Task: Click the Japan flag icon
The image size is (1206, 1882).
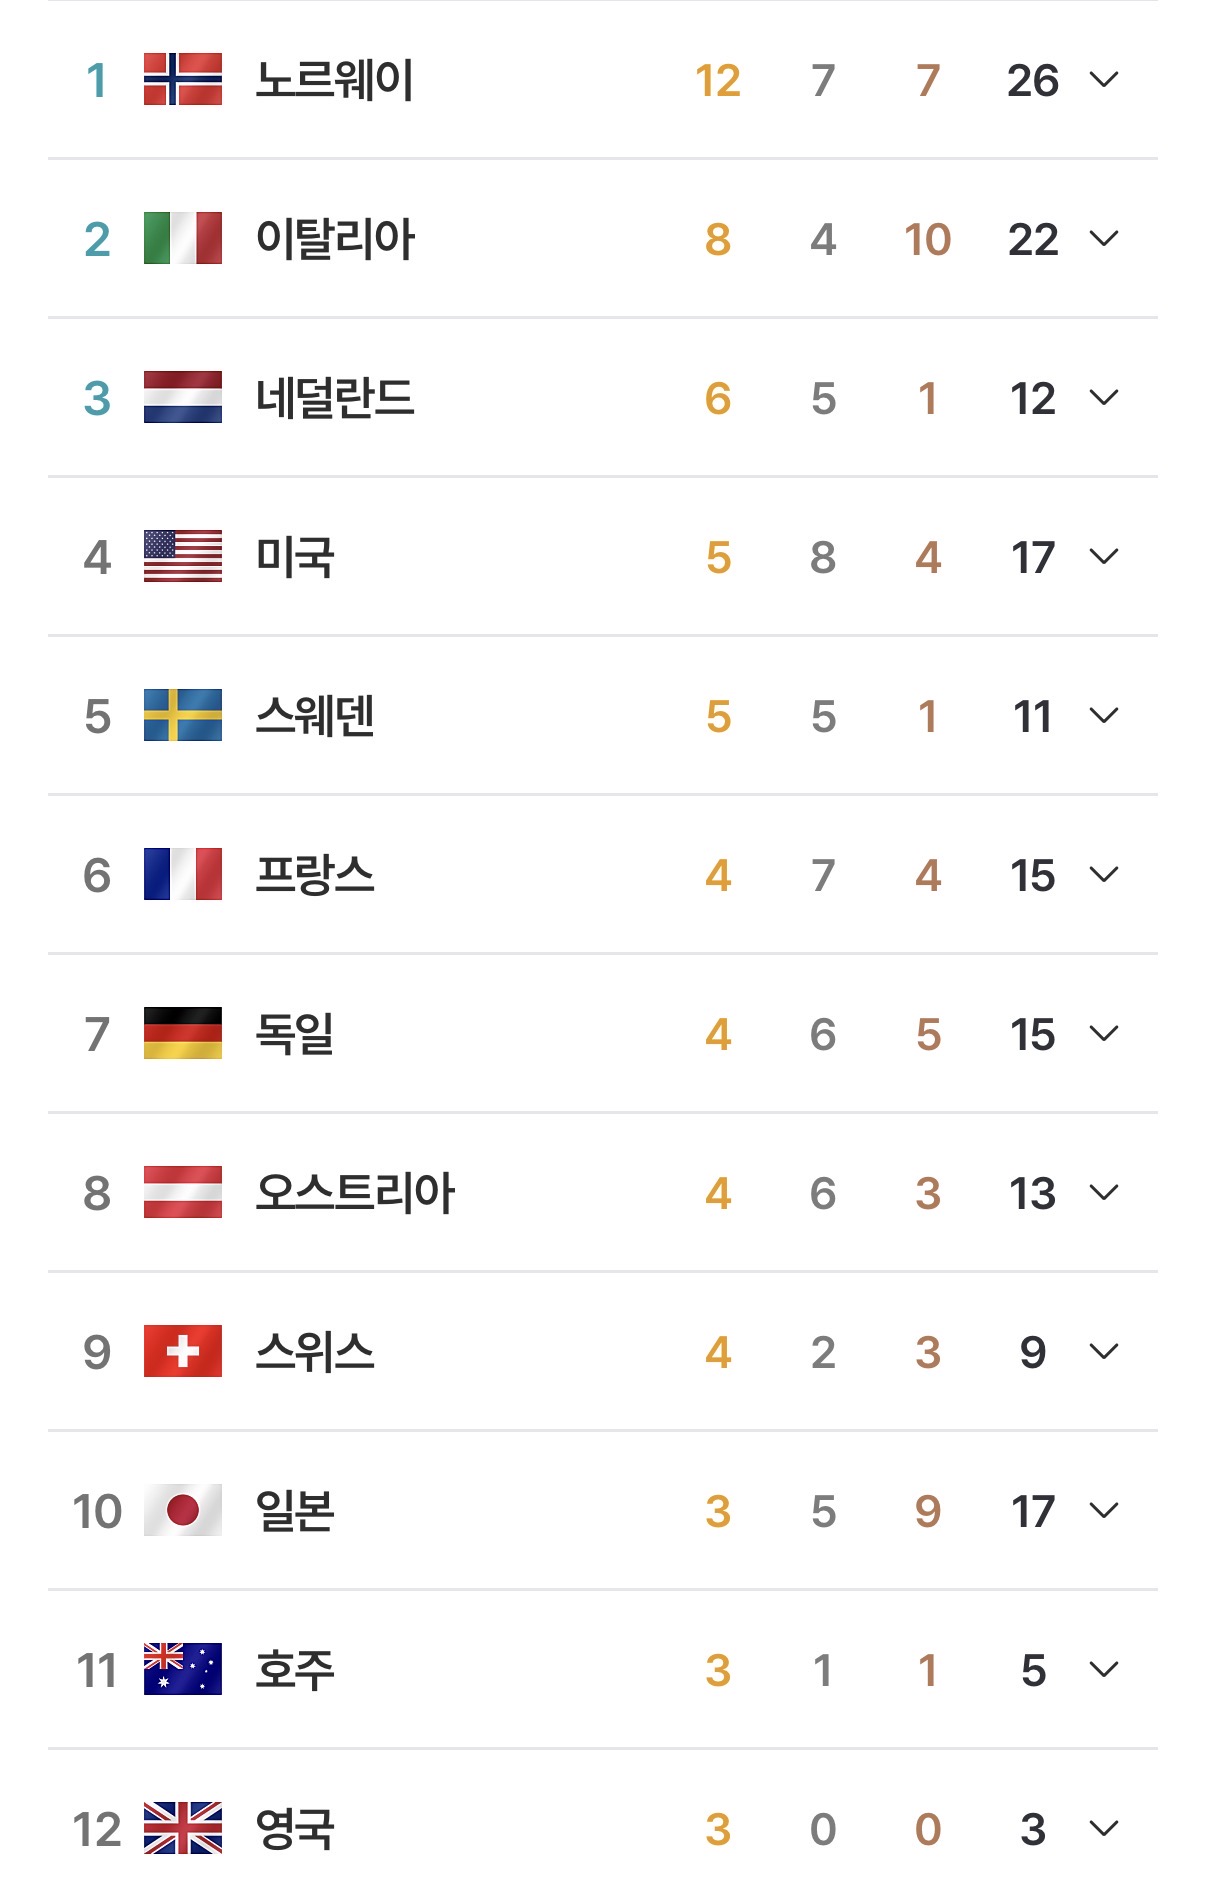Action: [183, 1511]
